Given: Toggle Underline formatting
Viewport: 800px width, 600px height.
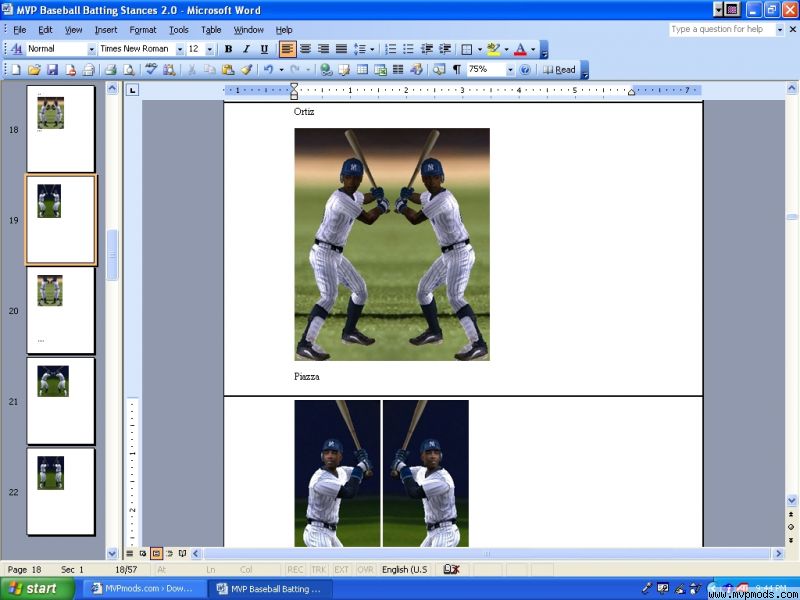Looking at the screenshot, I should point(264,49).
